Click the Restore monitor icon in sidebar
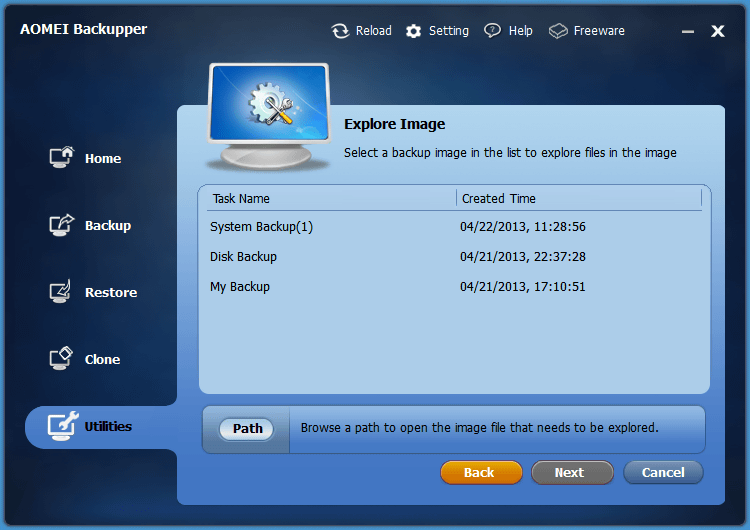The image size is (750, 530). pyautogui.click(x=60, y=291)
